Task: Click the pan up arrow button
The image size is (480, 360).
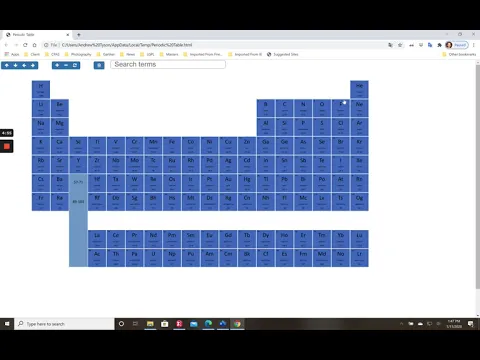Action: pyautogui.click(x=7, y=65)
